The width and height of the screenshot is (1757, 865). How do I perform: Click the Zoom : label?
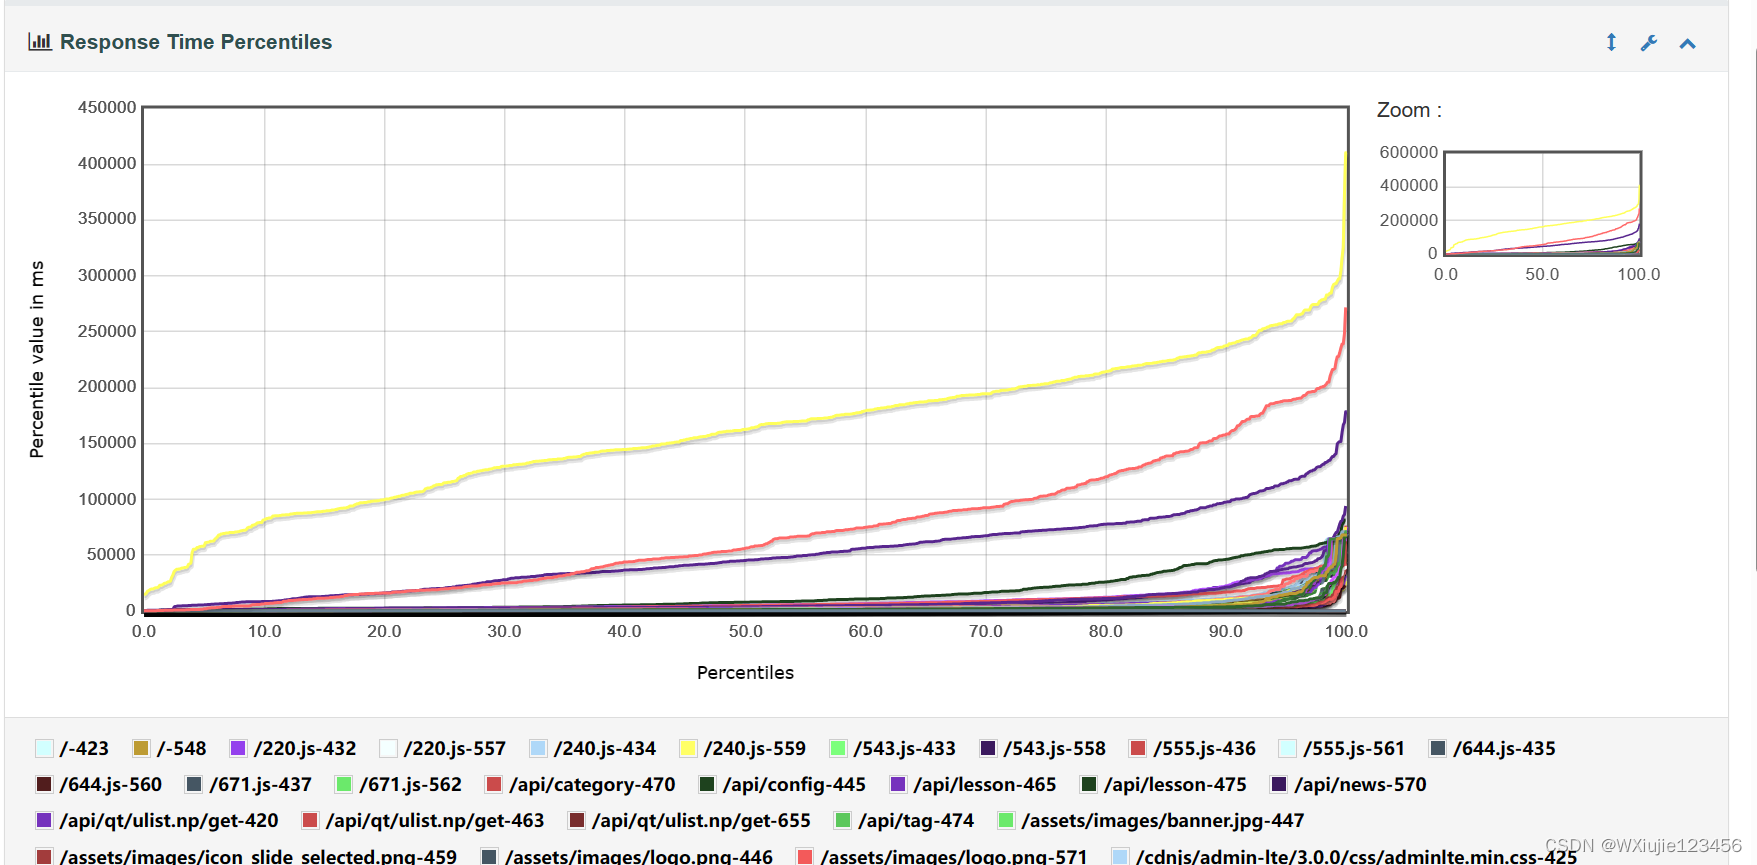[1409, 110]
